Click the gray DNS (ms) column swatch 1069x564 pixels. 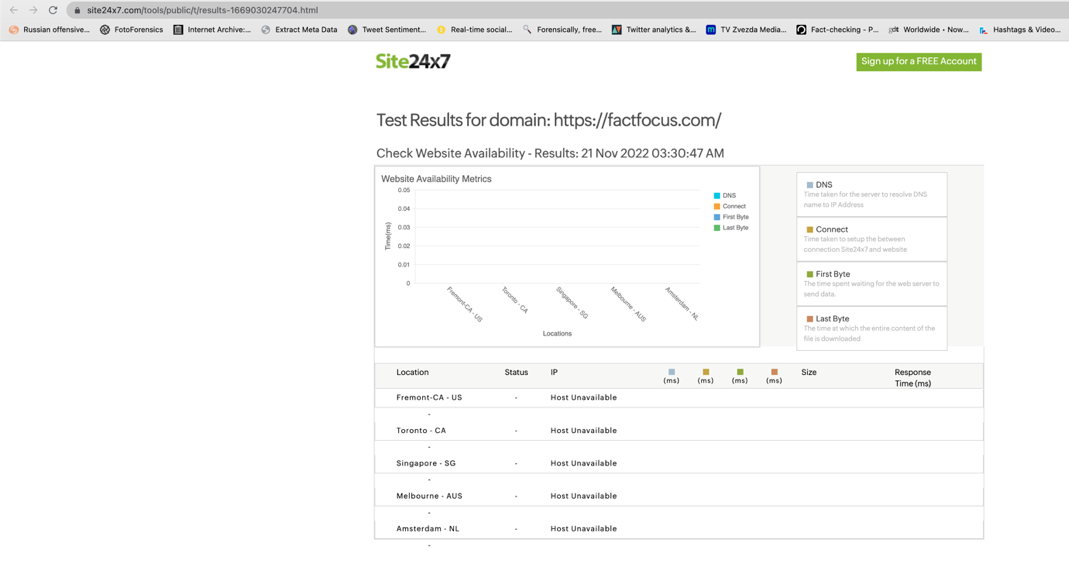point(672,372)
